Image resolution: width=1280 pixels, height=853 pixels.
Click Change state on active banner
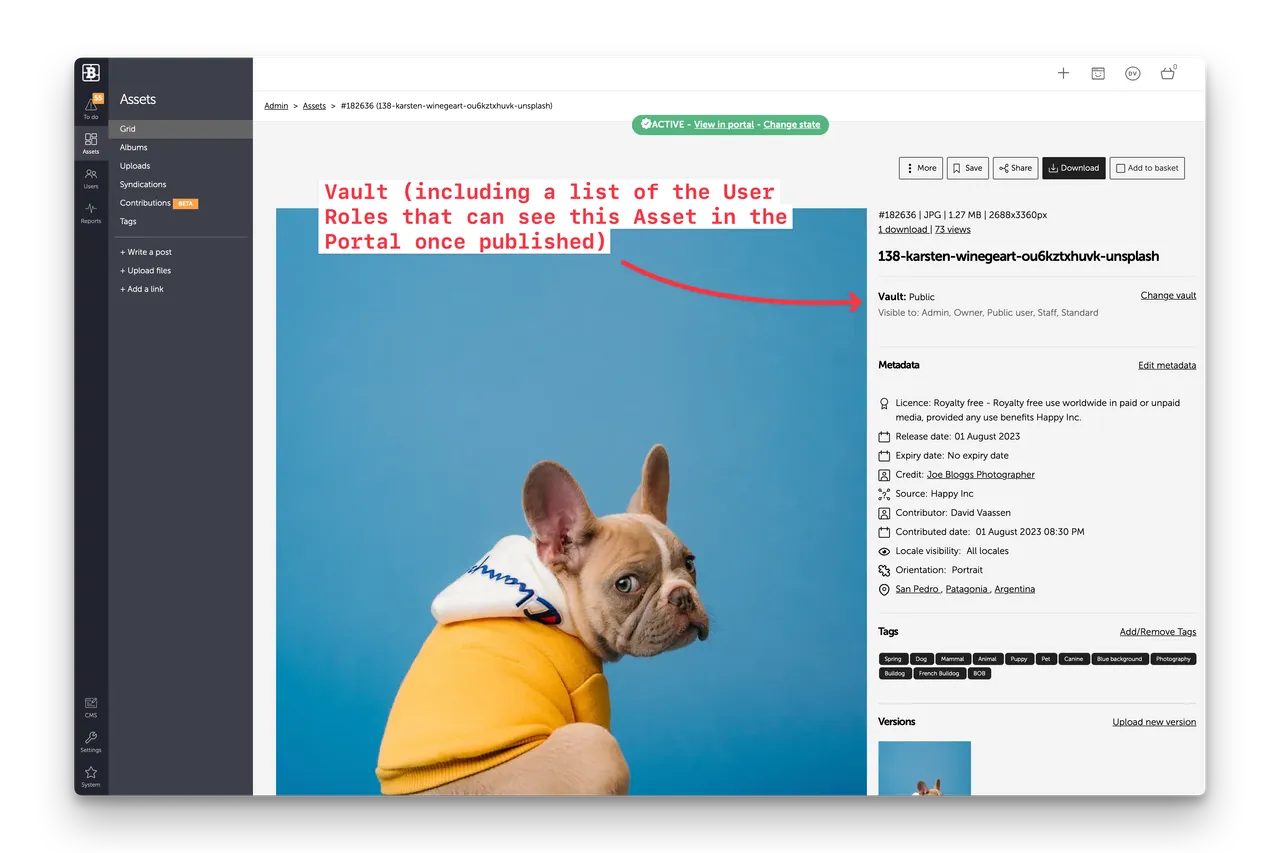[791, 125]
